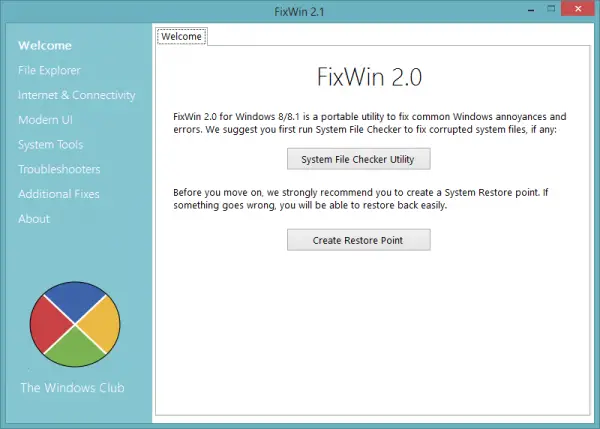
Task: Select the Welcome tab
Action: pyautogui.click(x=181, y=36)
